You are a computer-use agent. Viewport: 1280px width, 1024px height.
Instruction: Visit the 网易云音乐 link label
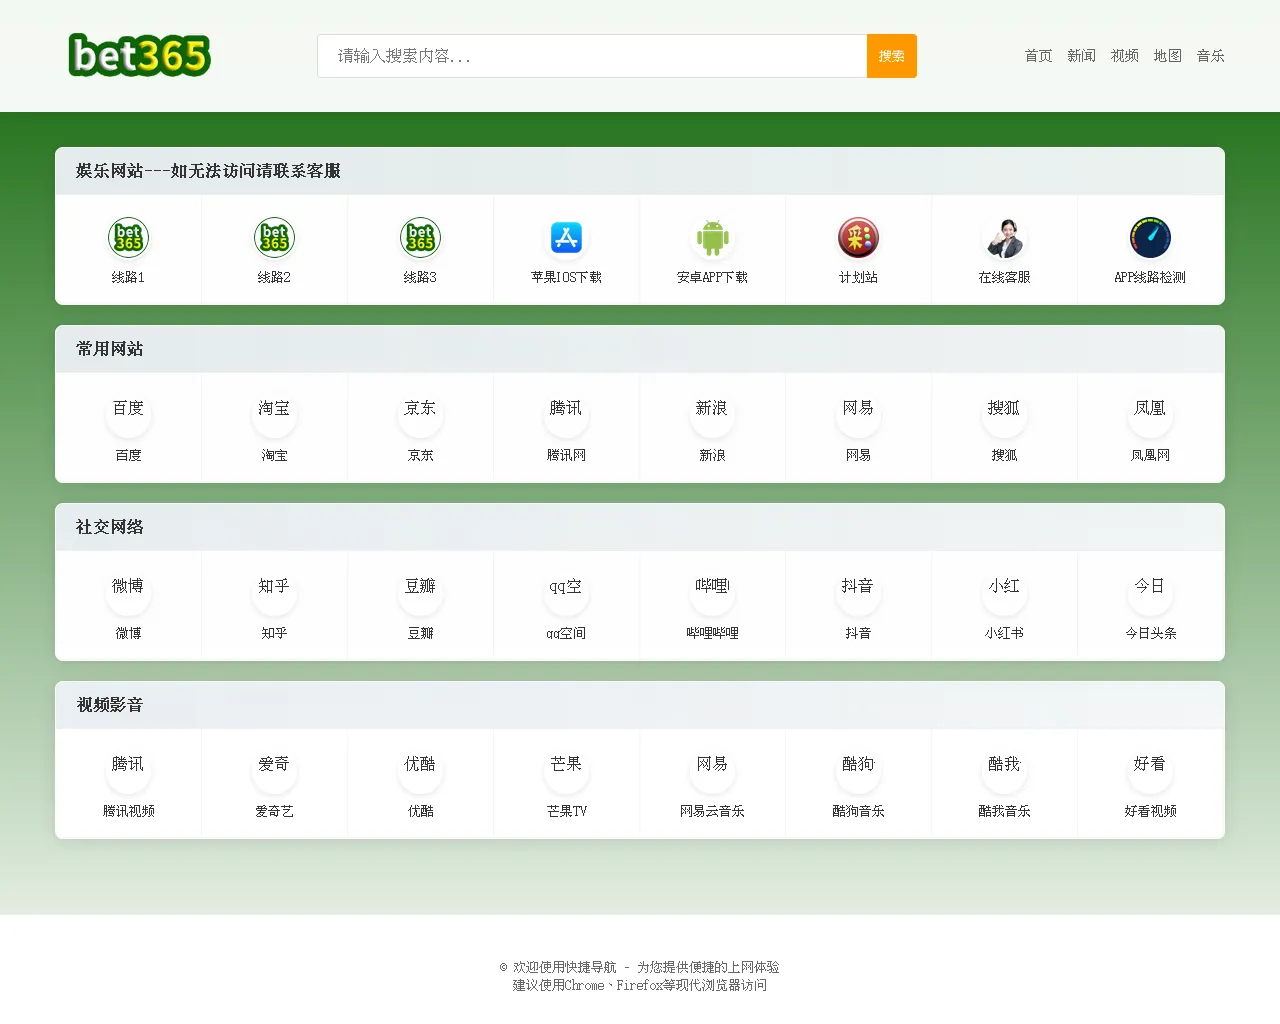[x=712, y=811]
